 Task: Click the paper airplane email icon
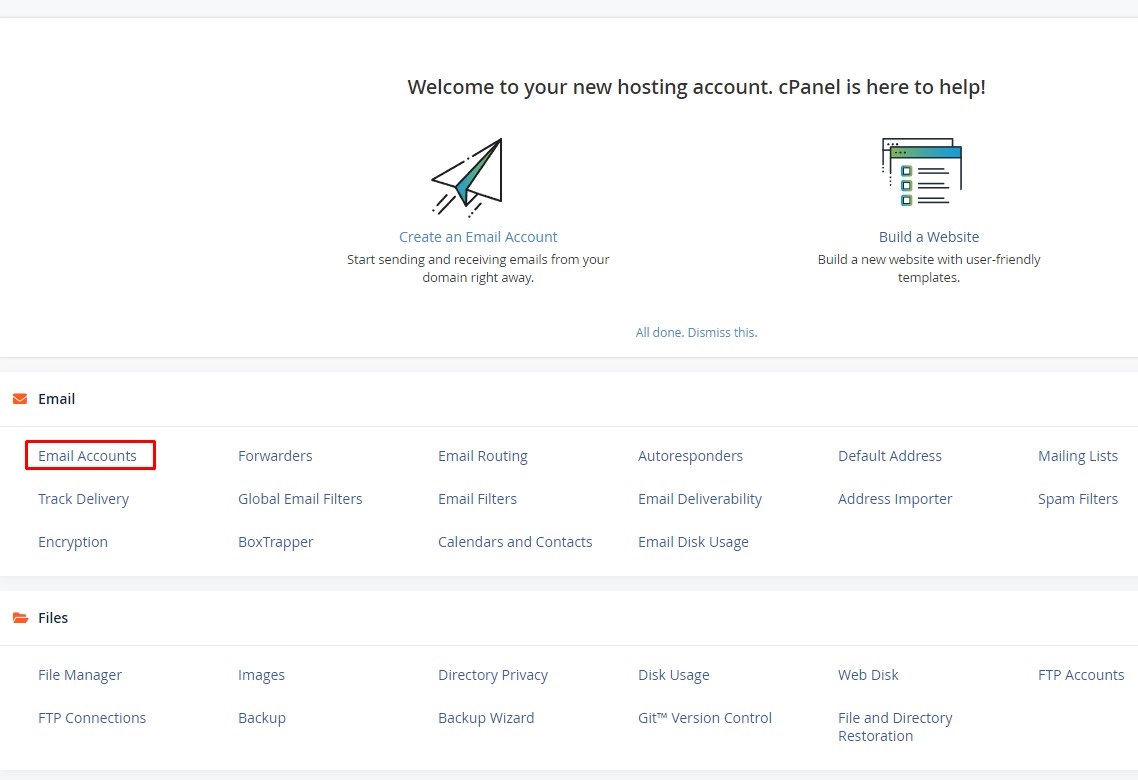point(468,177)
